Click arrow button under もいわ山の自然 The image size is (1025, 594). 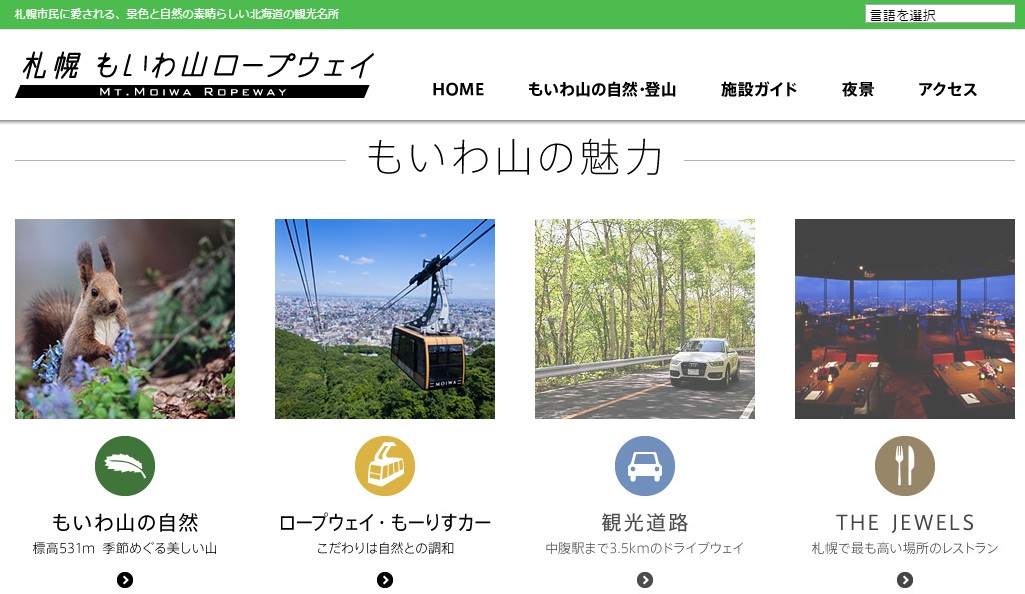point(125,580)
